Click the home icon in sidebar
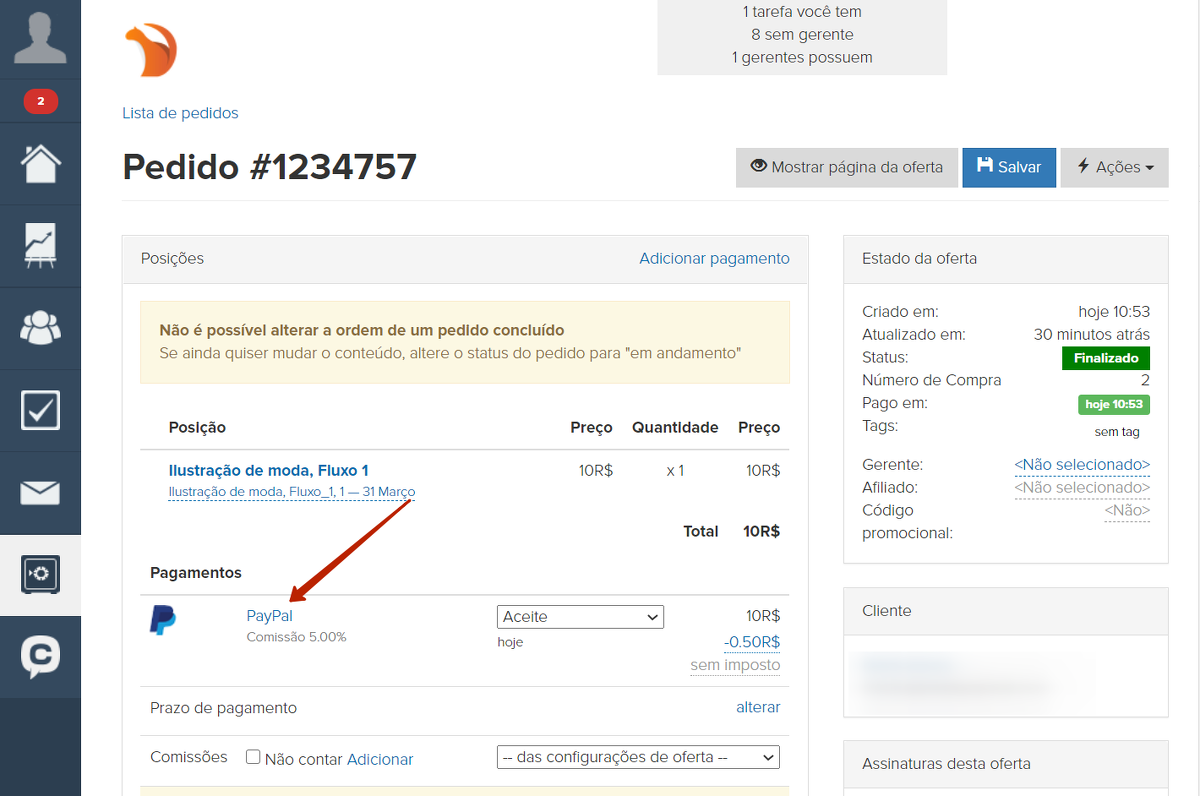Screen dimensions: 1200x796 tap(40, 163)
